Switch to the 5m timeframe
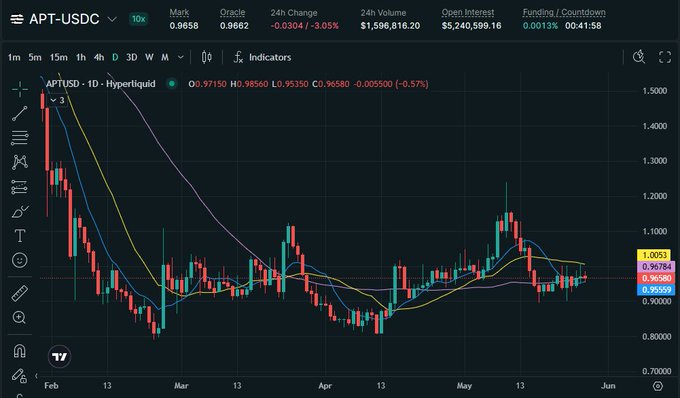Image resolution: width=680 pixels, height=398 pixels. pos(35,57)
